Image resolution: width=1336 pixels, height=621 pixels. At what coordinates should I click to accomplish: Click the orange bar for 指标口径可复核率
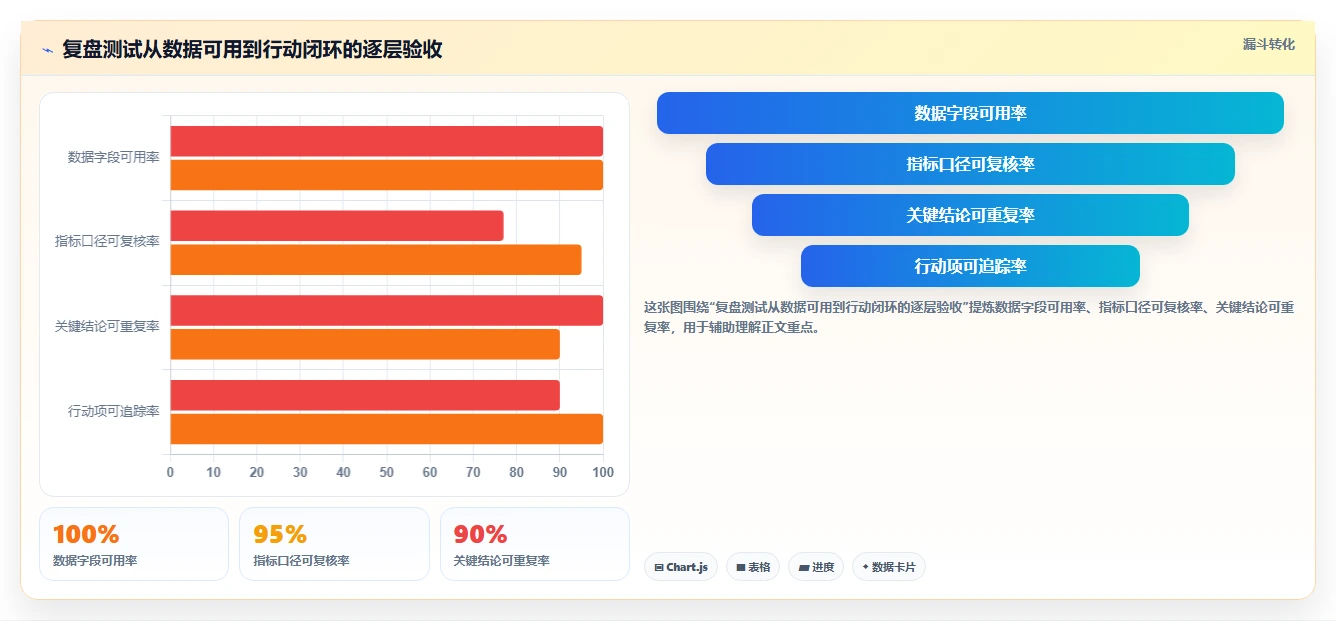376,260
